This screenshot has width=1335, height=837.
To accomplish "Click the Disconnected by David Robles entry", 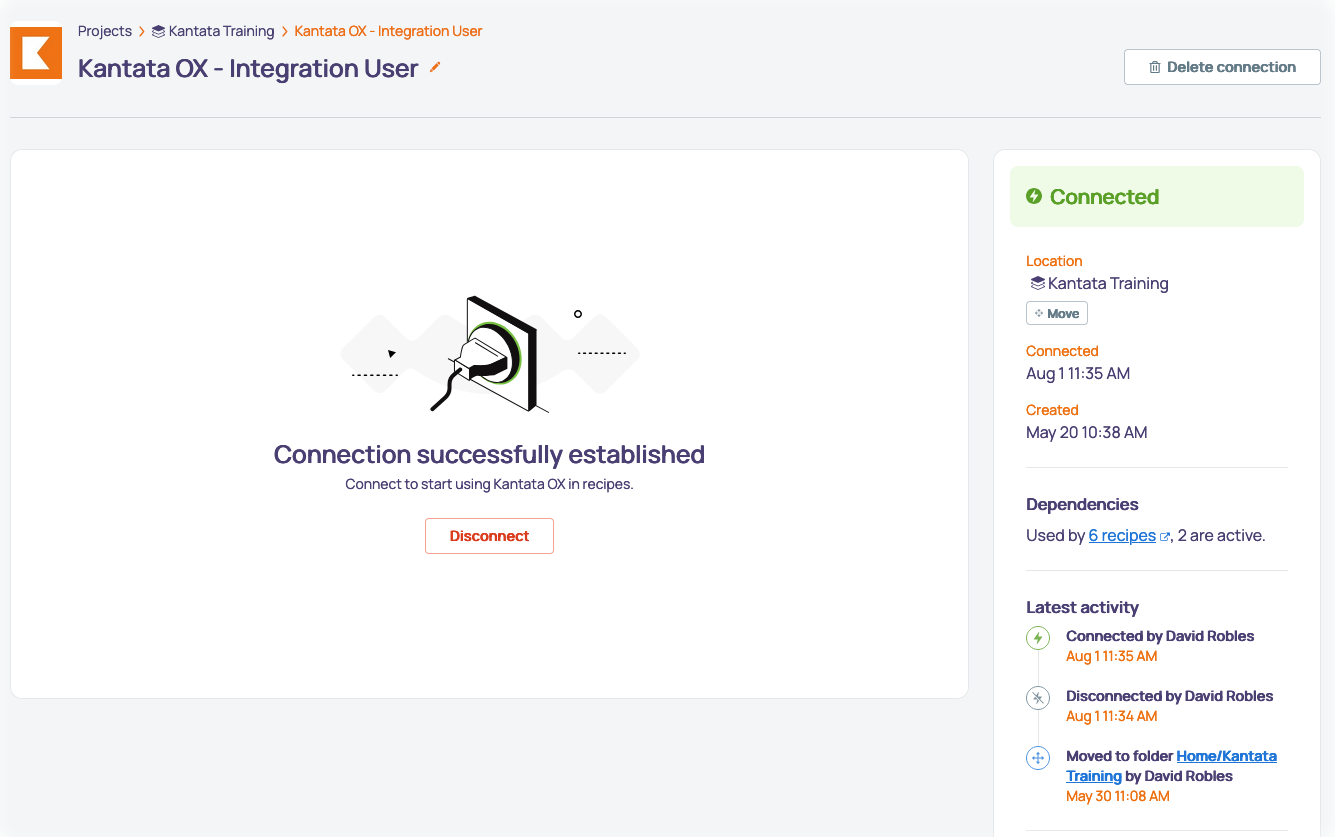I will pyautogui.click(x=1170, y=696).
